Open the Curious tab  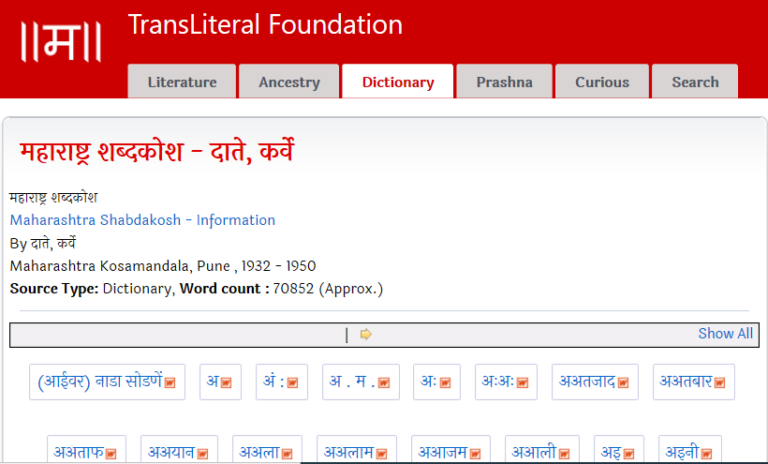(x=602, y=82)
